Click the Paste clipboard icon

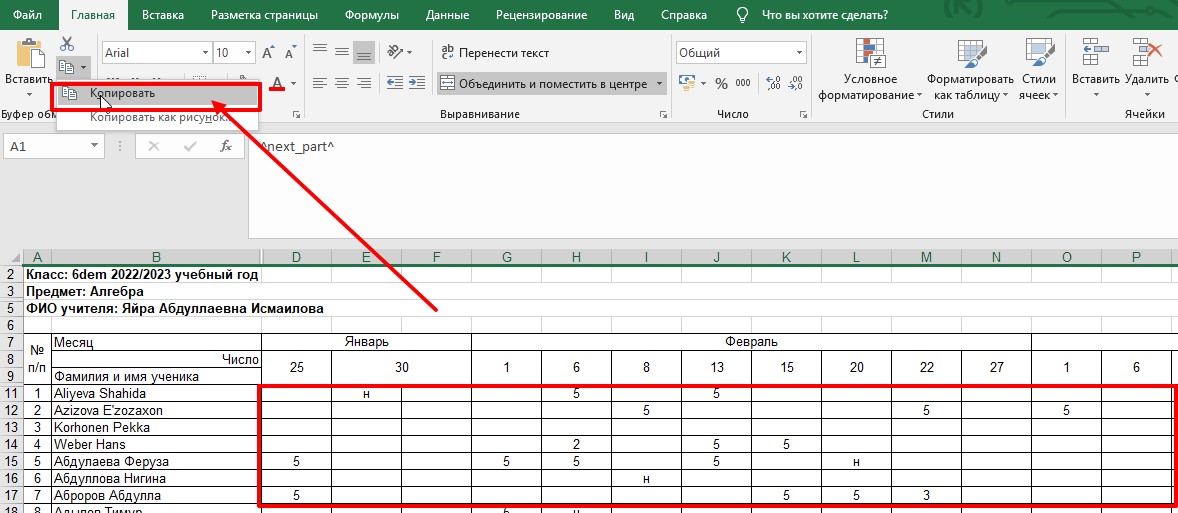coord(30,54)
